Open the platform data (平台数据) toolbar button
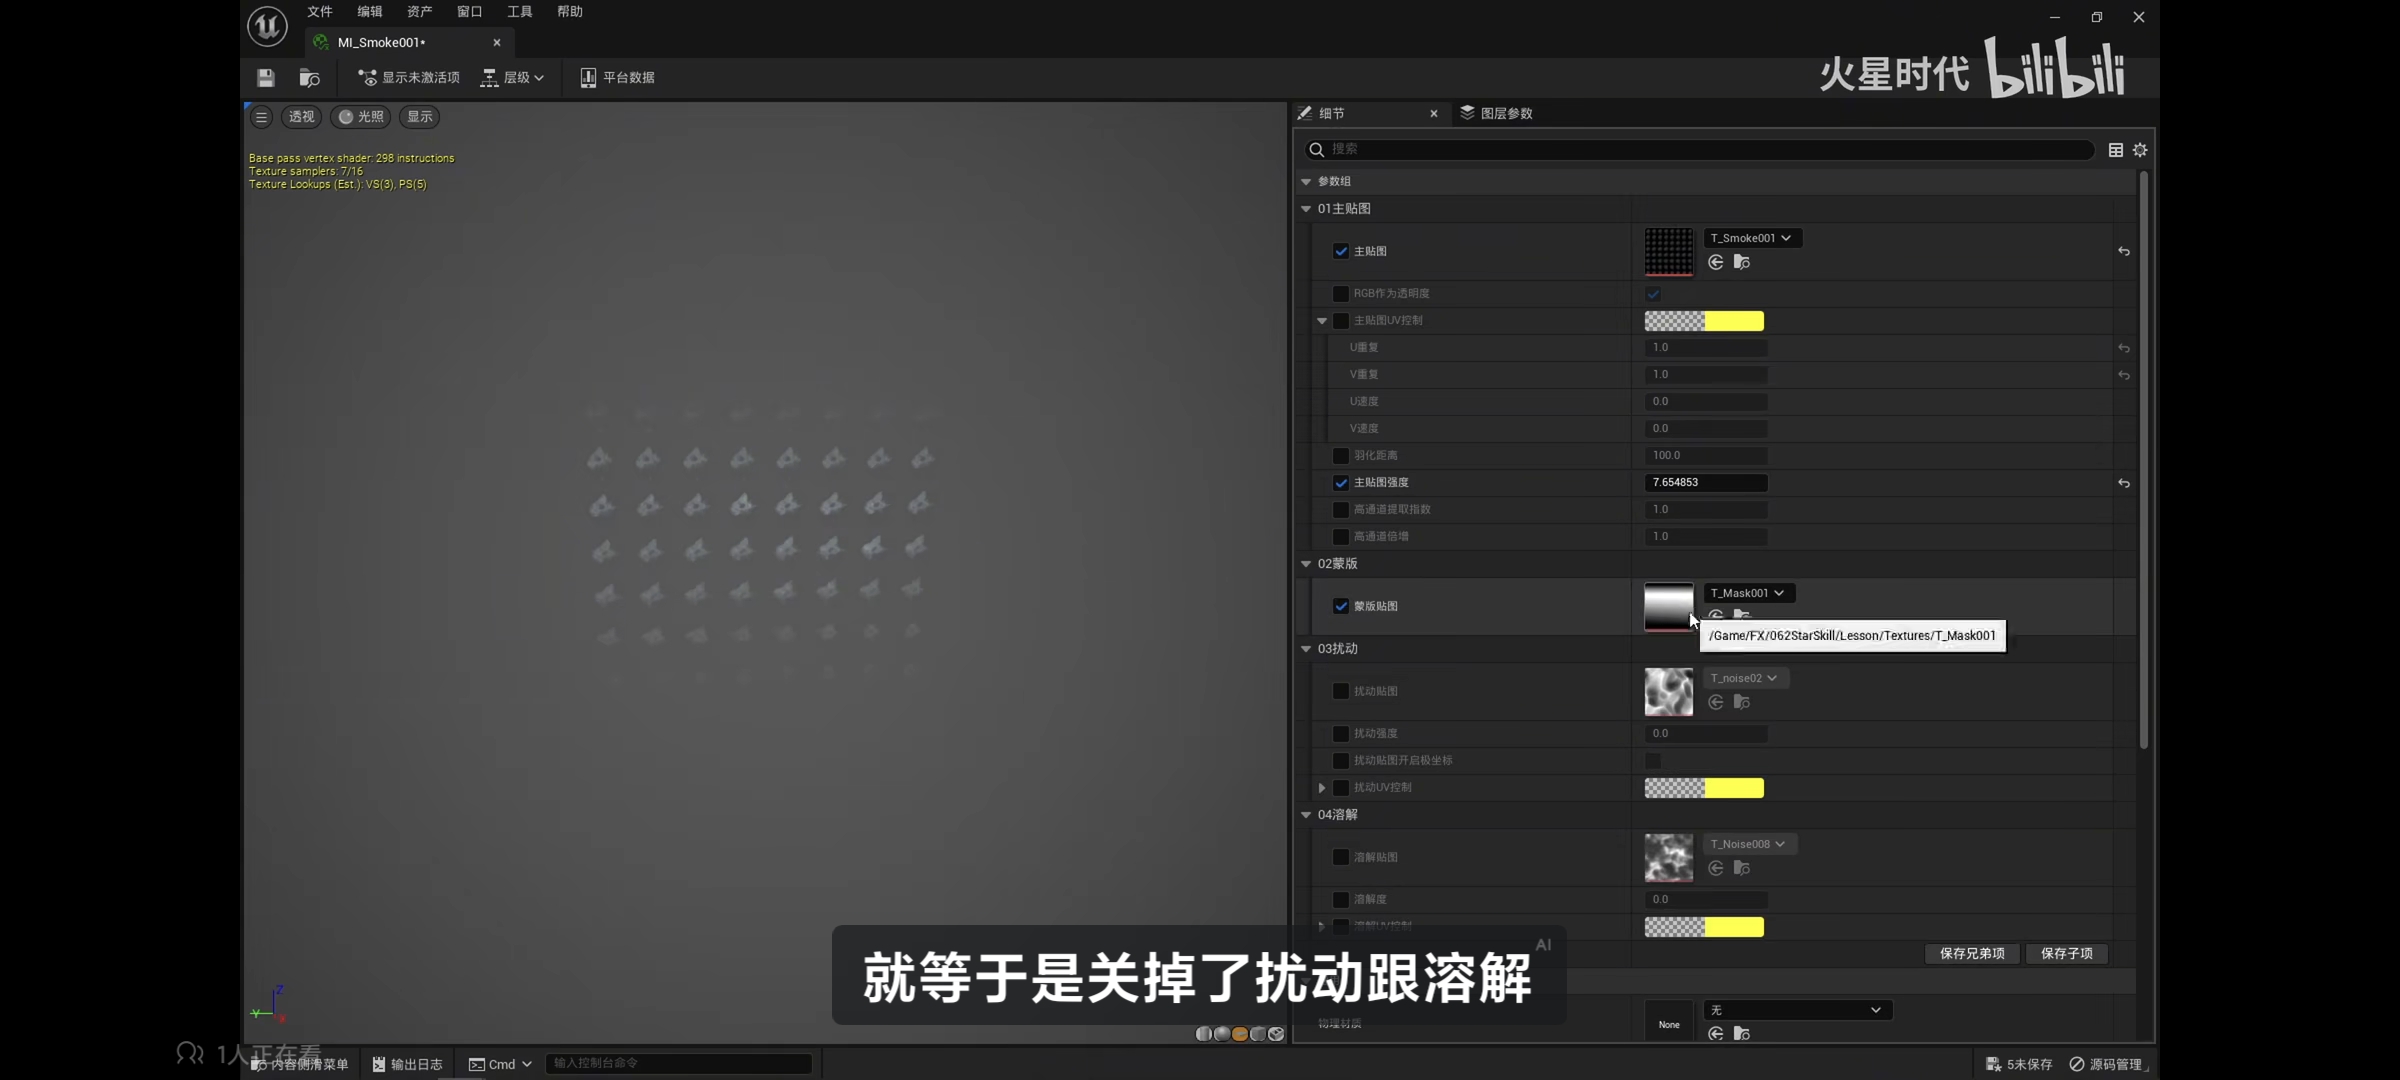2400x1080 pixels. pyautogui.click(x=617, y=77)
